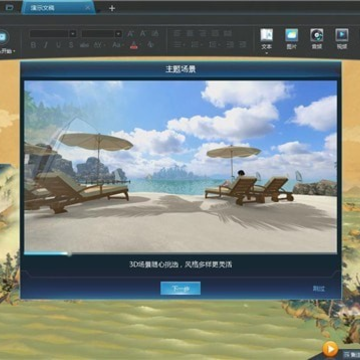Toggle strikethrough abc formatting
The image size is (360, 360).
[84, 45]
